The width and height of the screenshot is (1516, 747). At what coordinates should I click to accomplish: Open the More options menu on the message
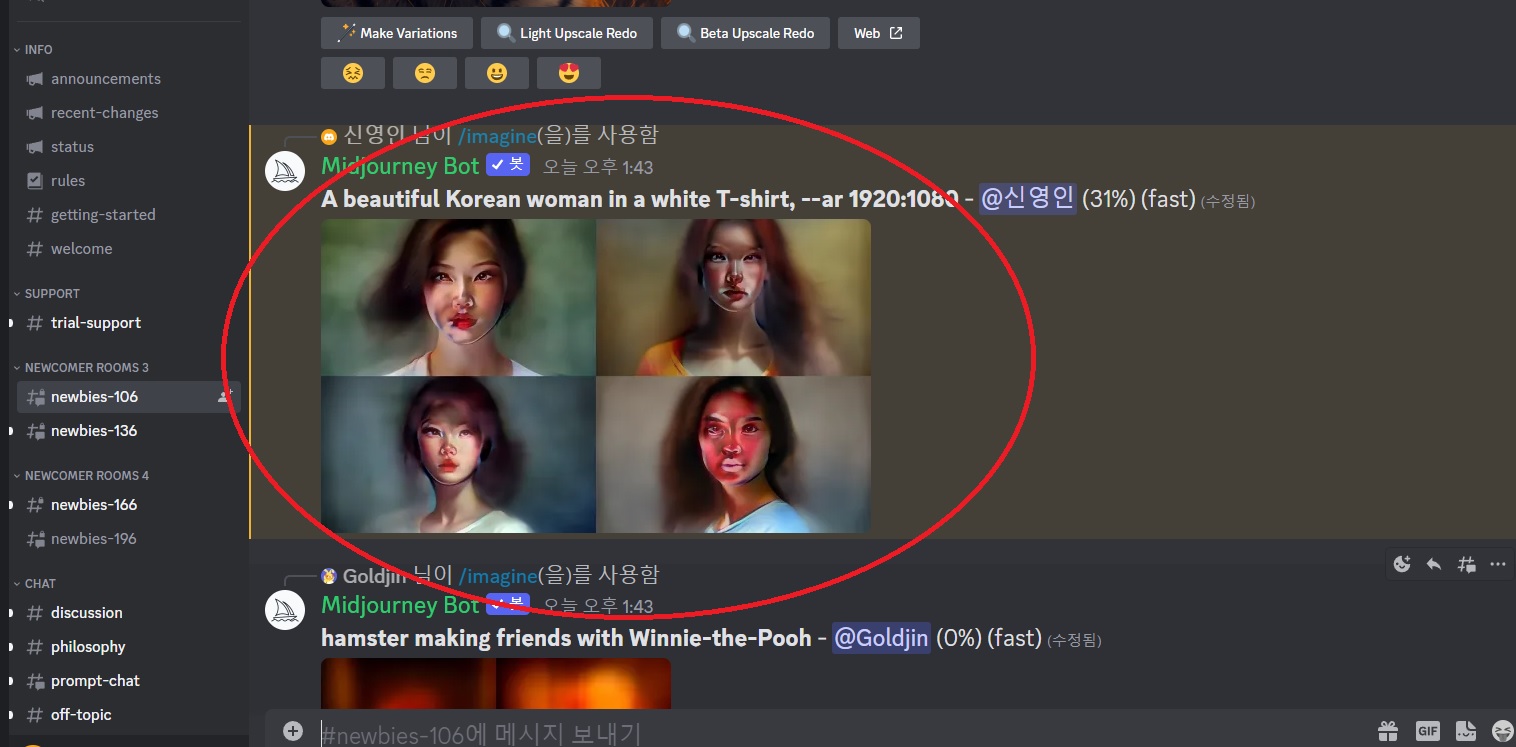(1498, 564)
